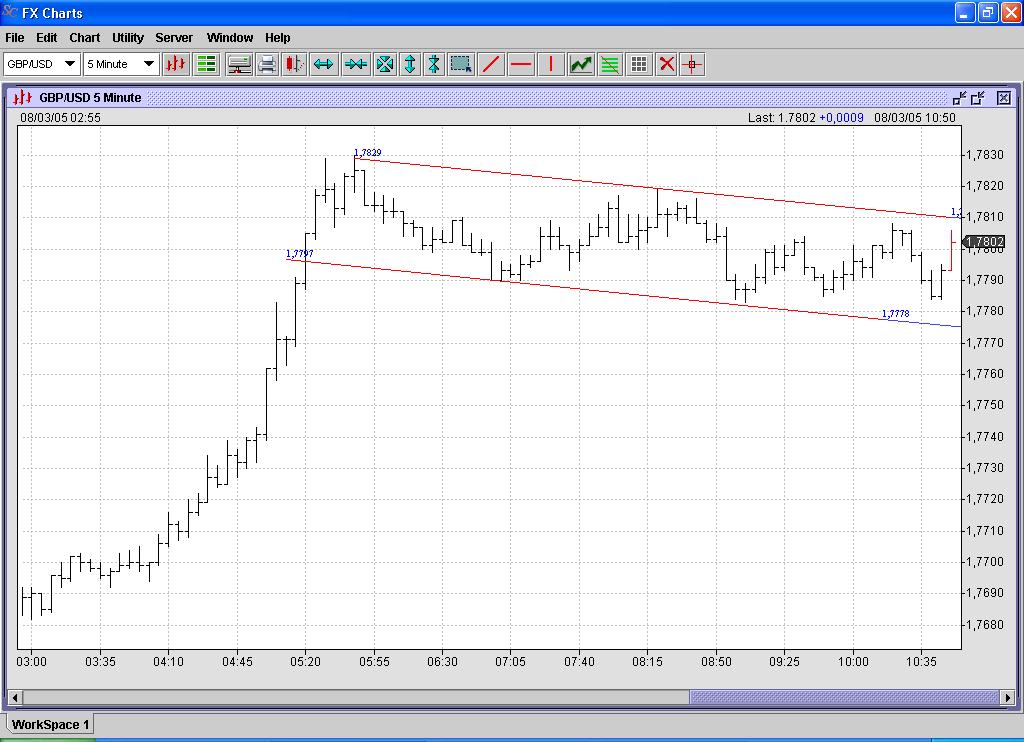This screenshot has height=742, width=1024.
Task: Select the diagonal trend line drawing tool
Action: 491,64
